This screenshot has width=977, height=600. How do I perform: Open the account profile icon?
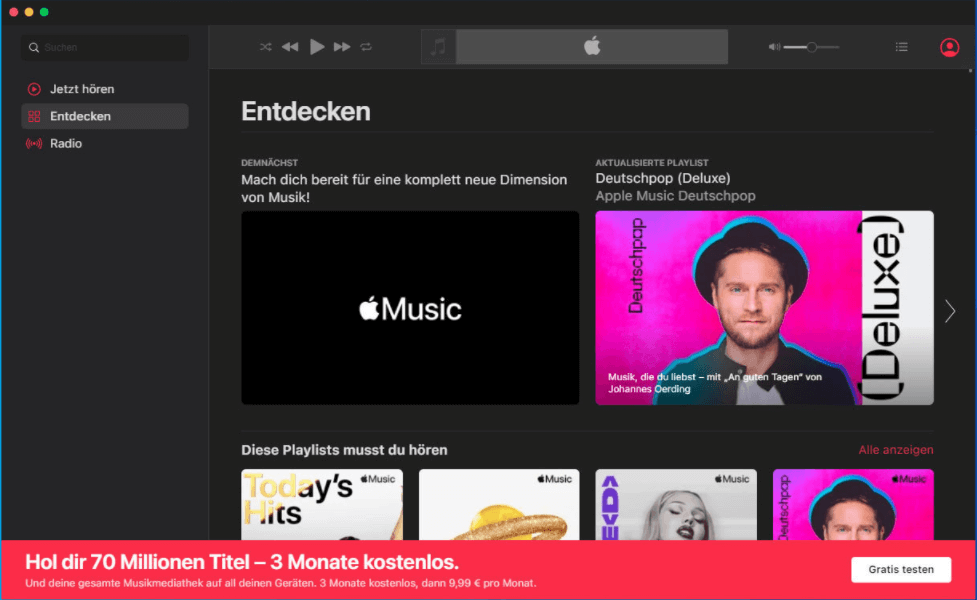[949, 47]
